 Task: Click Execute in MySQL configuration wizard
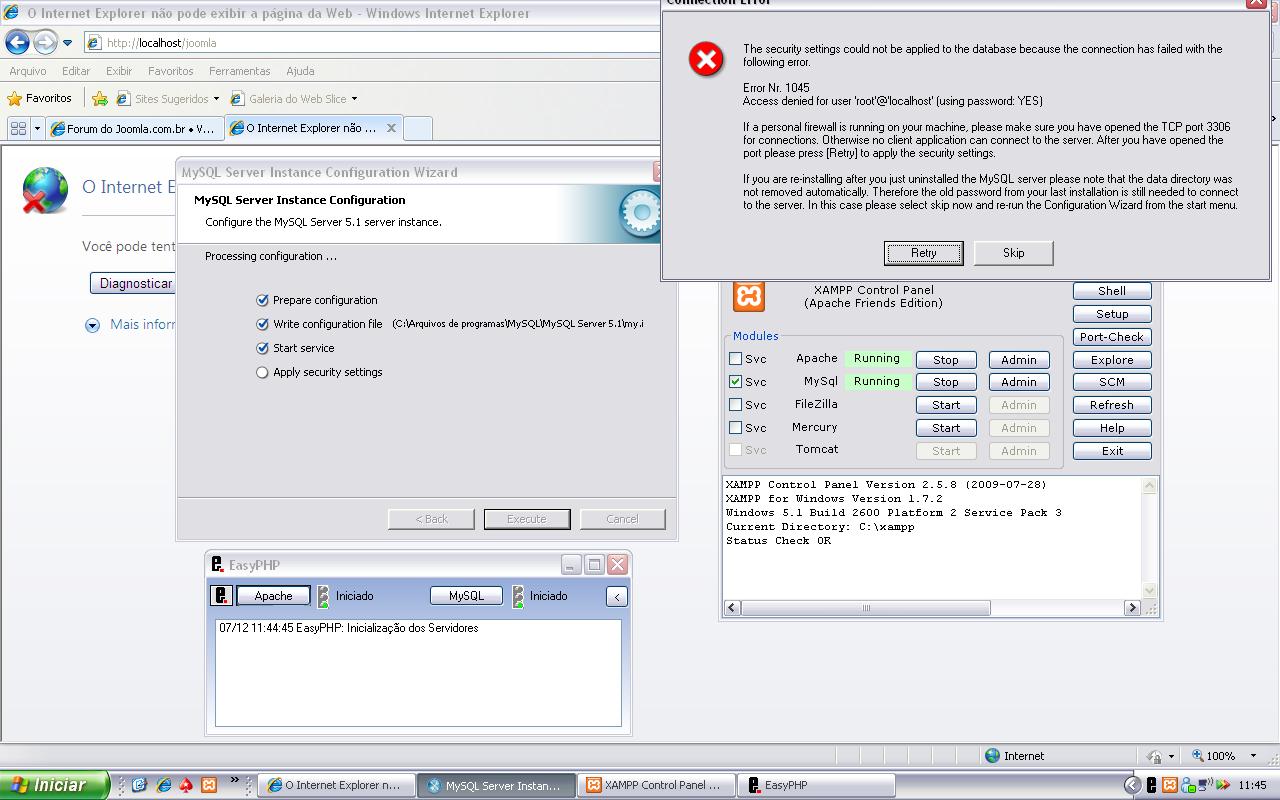(x=527, y=519)
